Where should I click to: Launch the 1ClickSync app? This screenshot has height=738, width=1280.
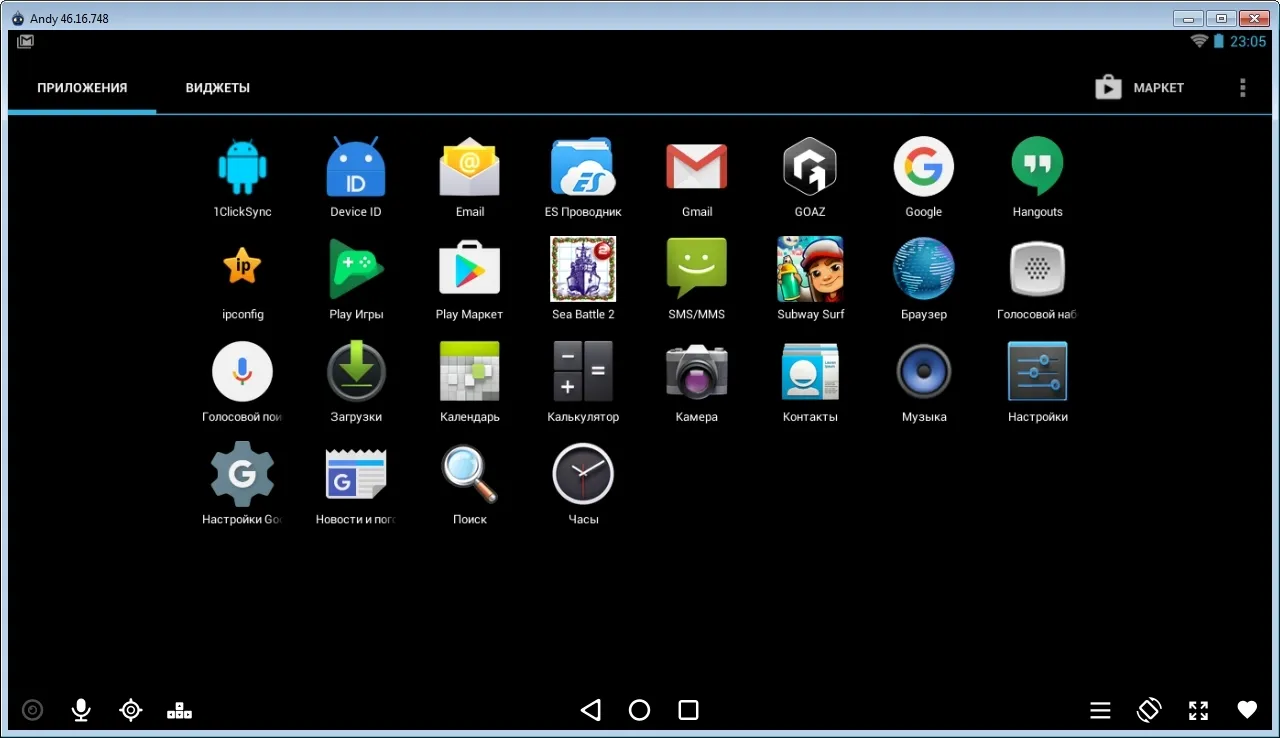(242, 168)
